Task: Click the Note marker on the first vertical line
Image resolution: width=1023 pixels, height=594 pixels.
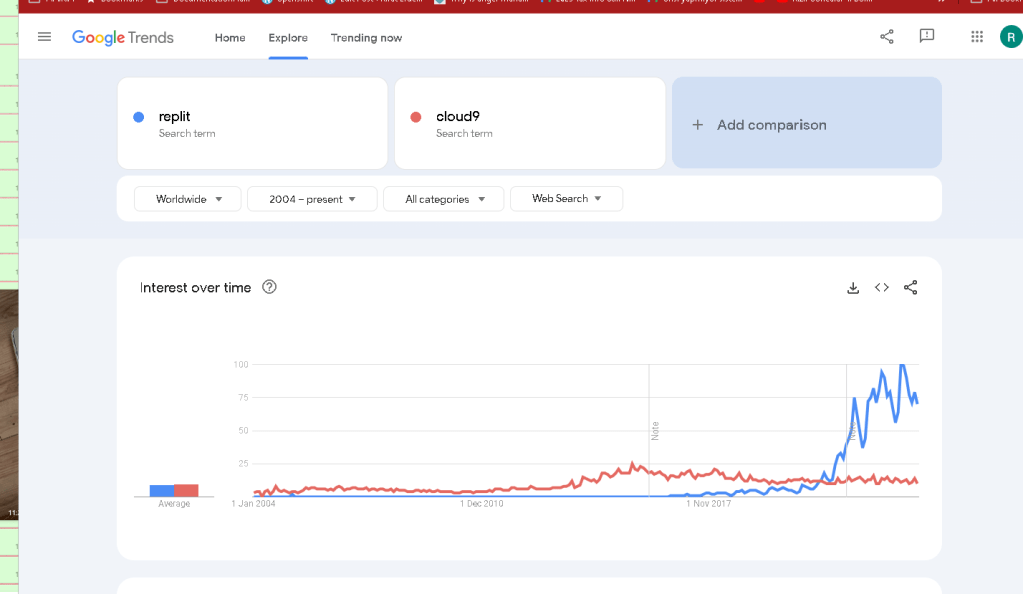Action: pyautogui.click(x=655, y=431)
